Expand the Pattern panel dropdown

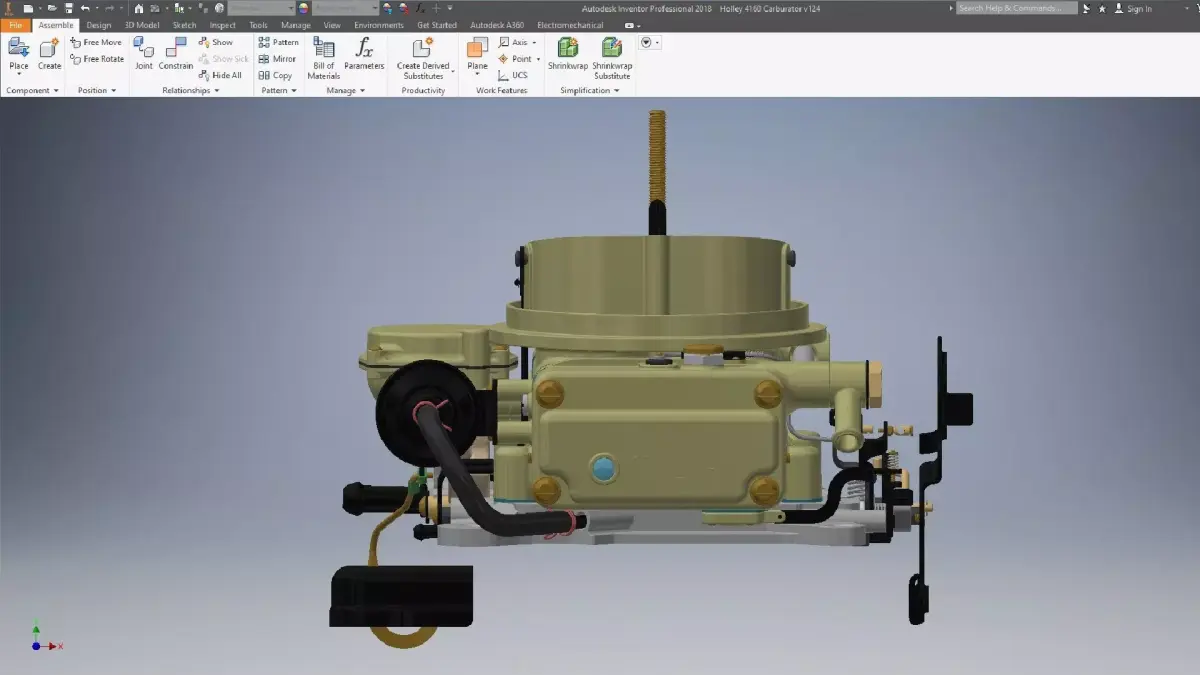[x=295, y=91]
